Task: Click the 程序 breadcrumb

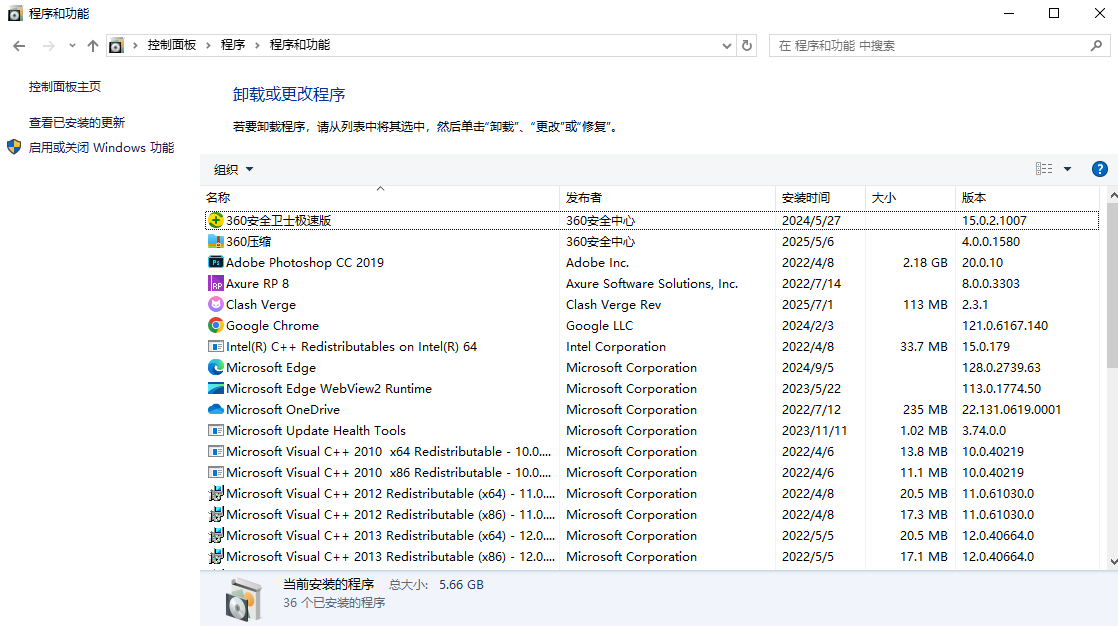Action: pyautogui.click(x=233, y=45)
